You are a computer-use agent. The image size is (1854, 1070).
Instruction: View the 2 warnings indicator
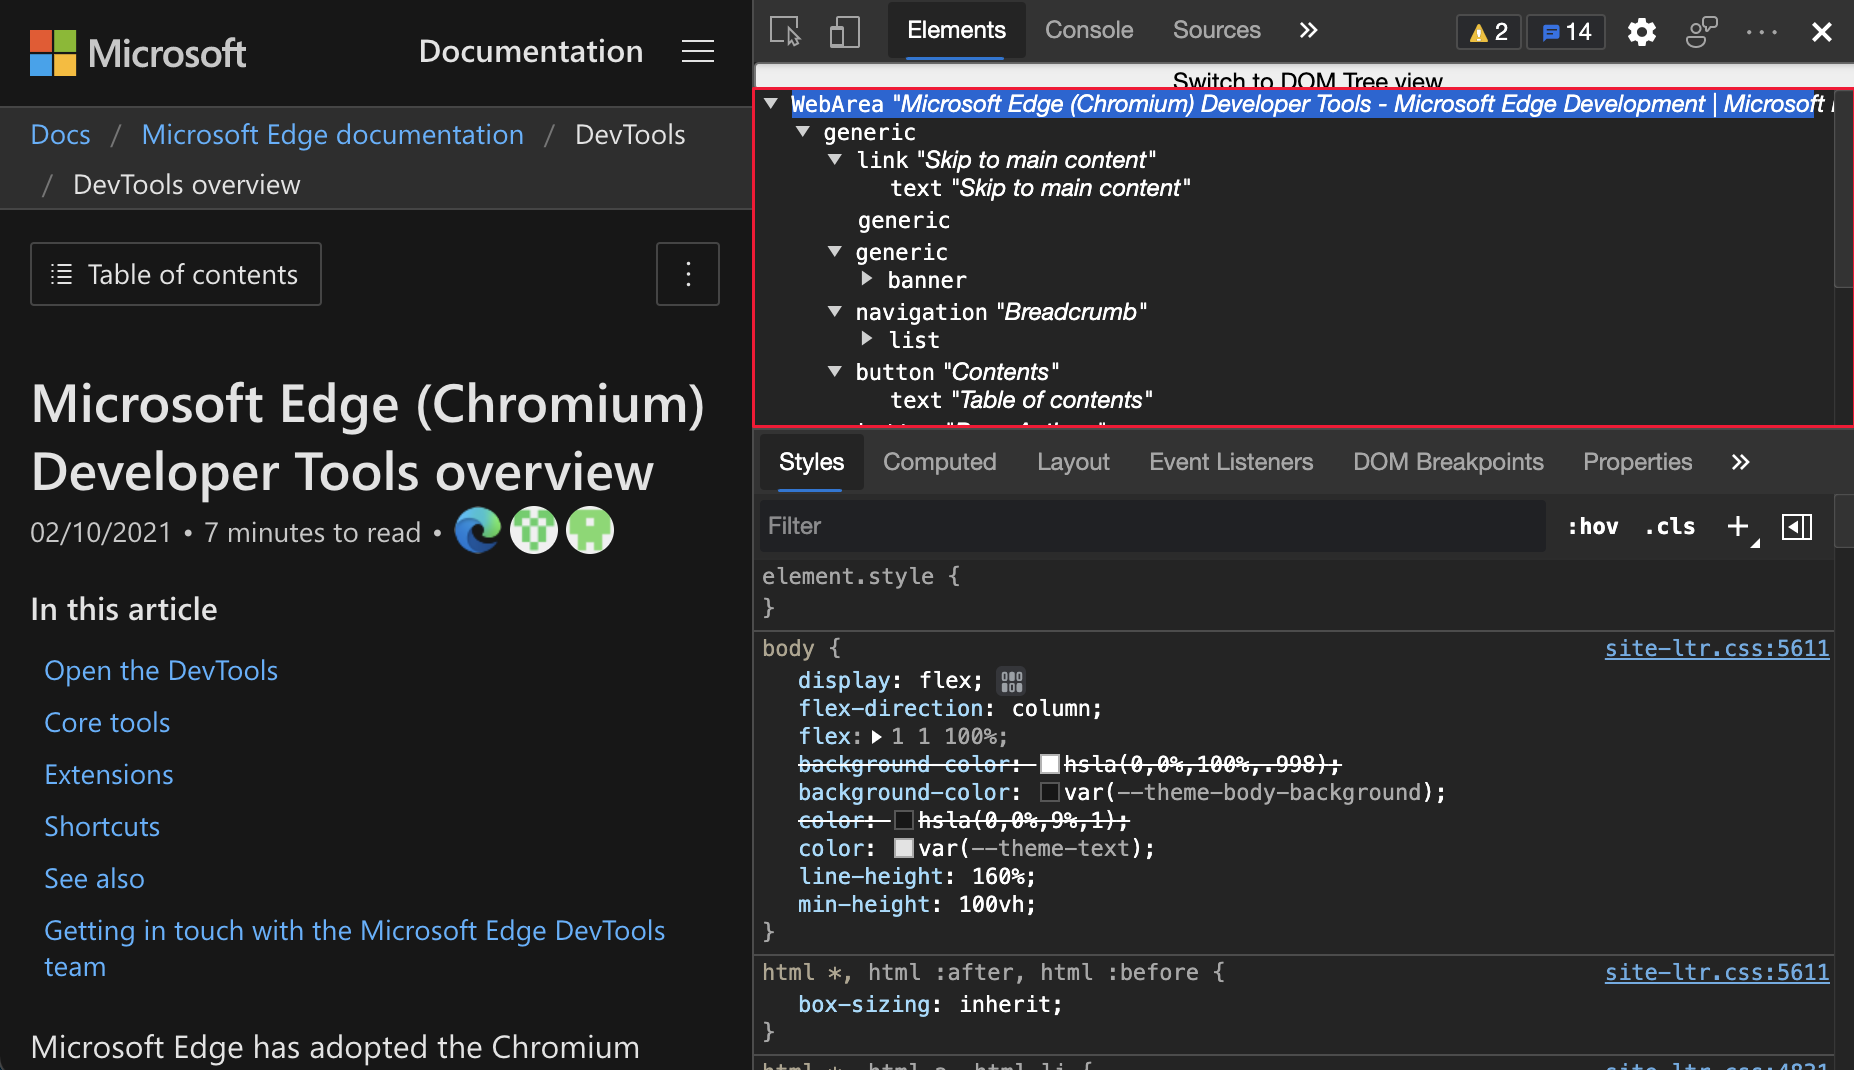(1488, 31)
